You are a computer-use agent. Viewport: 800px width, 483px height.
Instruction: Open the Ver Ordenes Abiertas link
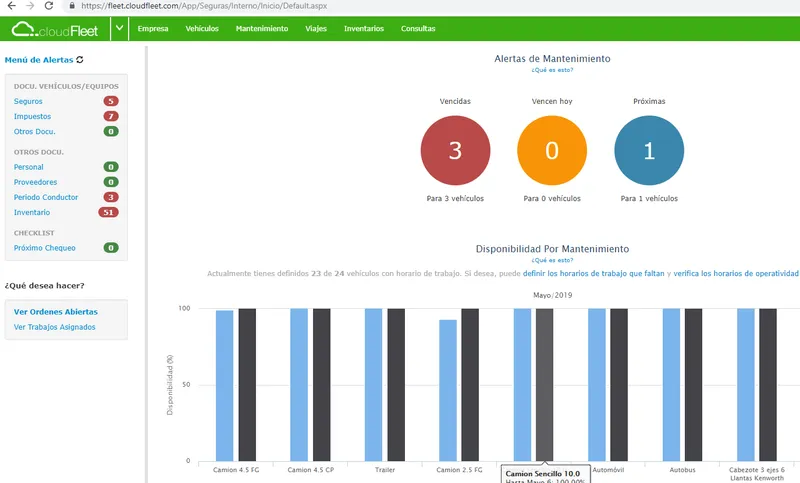56,312
